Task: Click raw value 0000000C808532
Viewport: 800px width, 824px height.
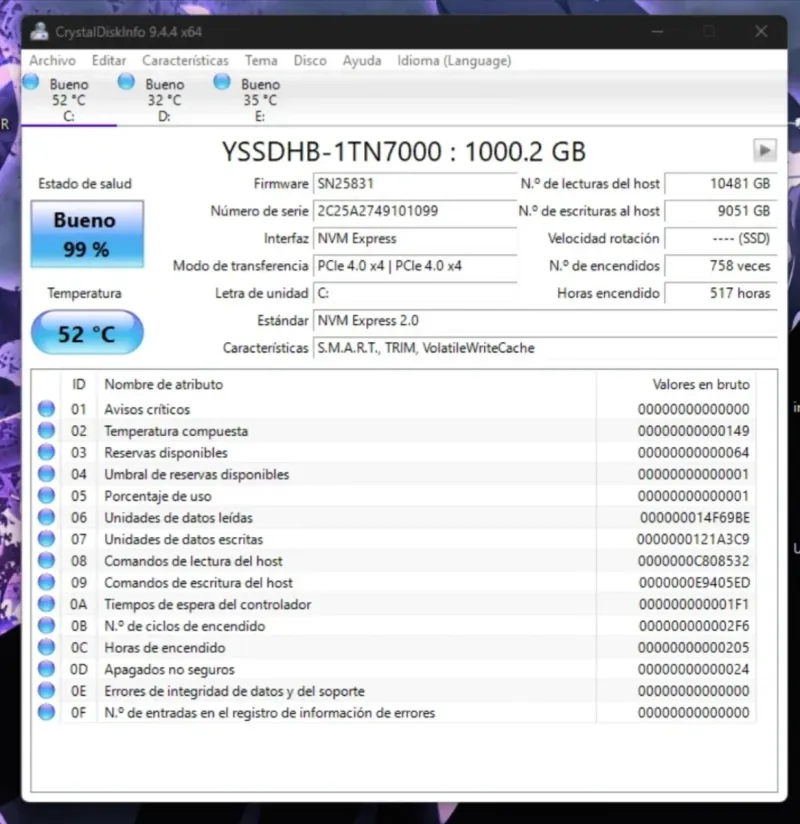Action: coord(694,561)
